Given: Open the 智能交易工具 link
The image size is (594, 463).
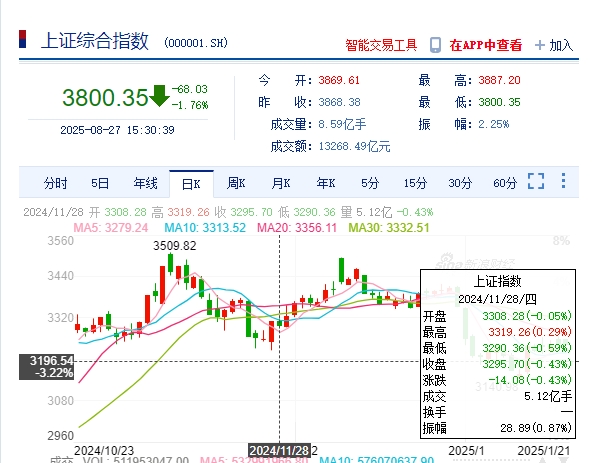Looking at the screenshot, I should 381,45.
